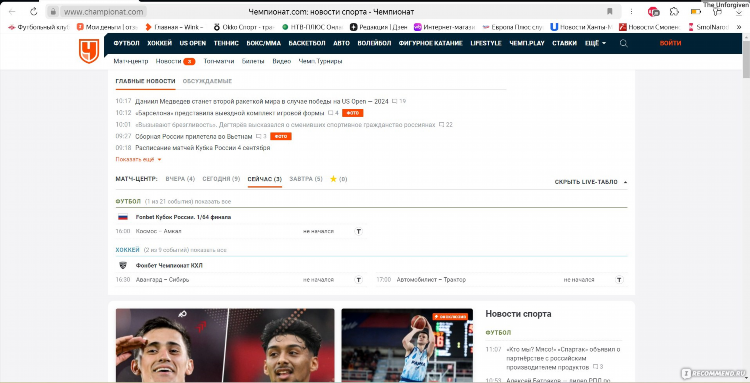Open the ФУТБОЛ section in the nav
This screenshot has width=750, height=383.
pyautogui.click(x=126, y=43)
